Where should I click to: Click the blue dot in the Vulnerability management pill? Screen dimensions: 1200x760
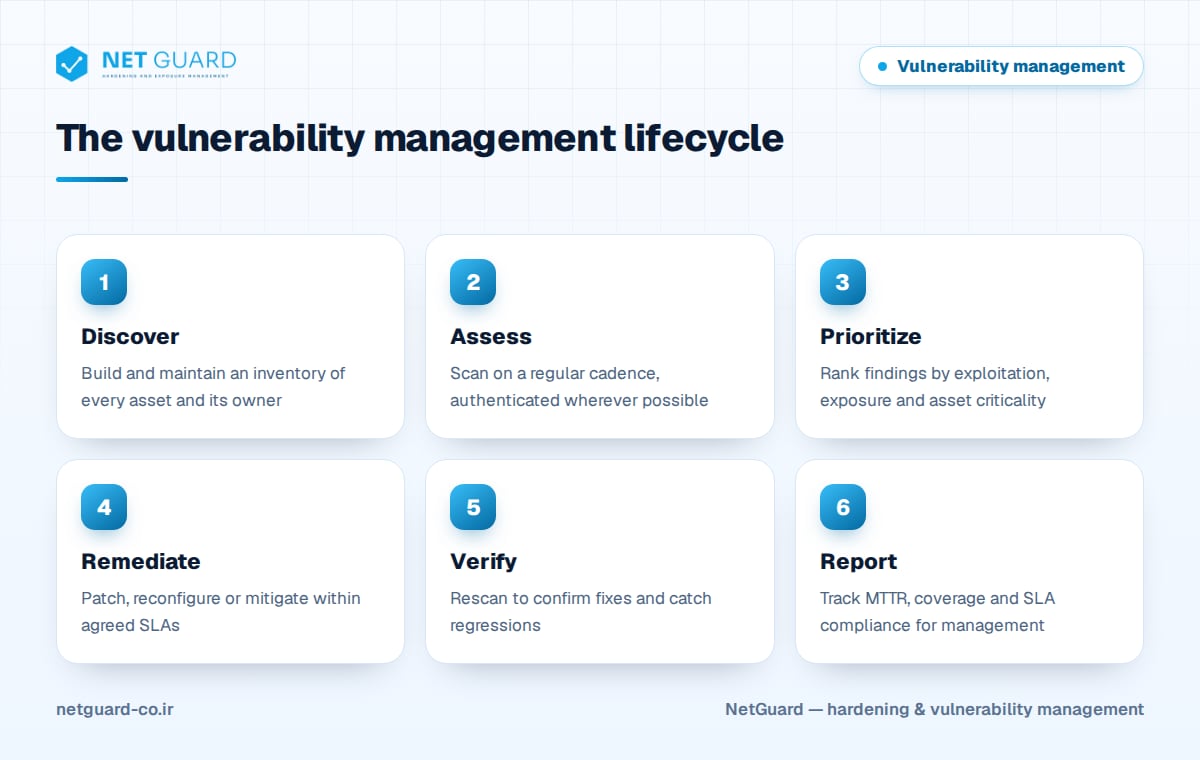(882, 66)
